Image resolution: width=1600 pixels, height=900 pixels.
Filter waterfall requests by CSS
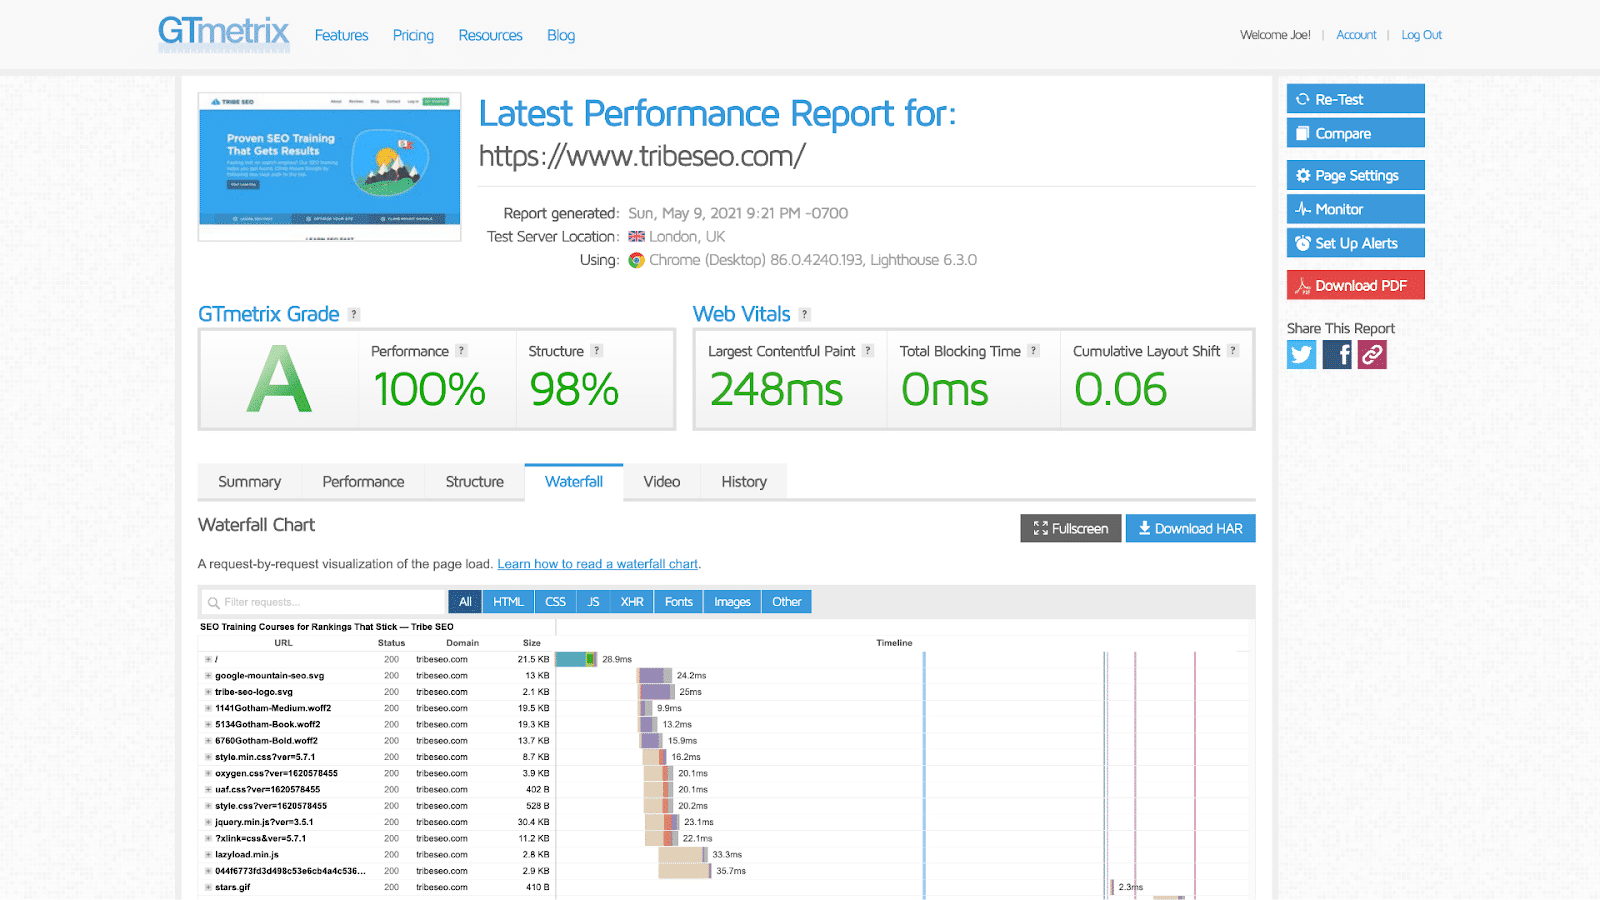click(555, 602)
